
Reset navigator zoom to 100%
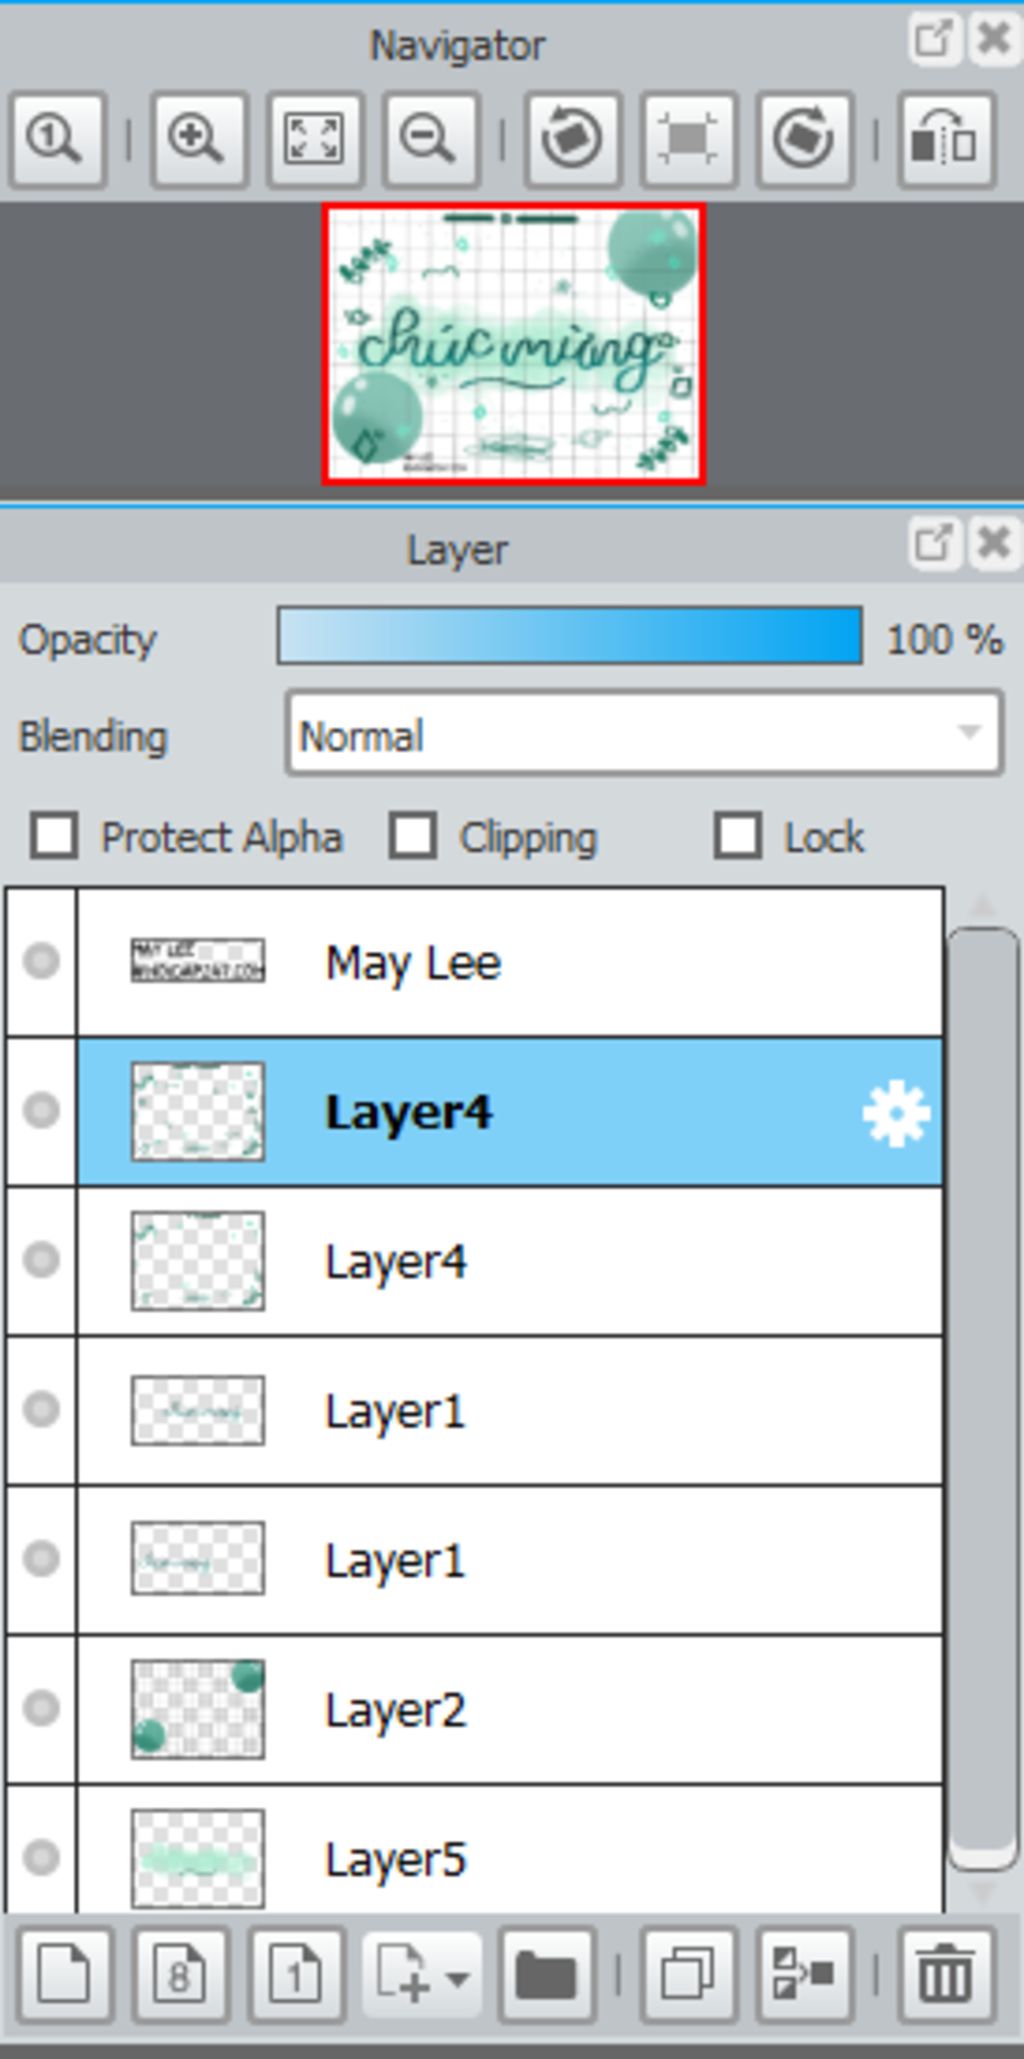pyautogui.click(x=57, y=139)
